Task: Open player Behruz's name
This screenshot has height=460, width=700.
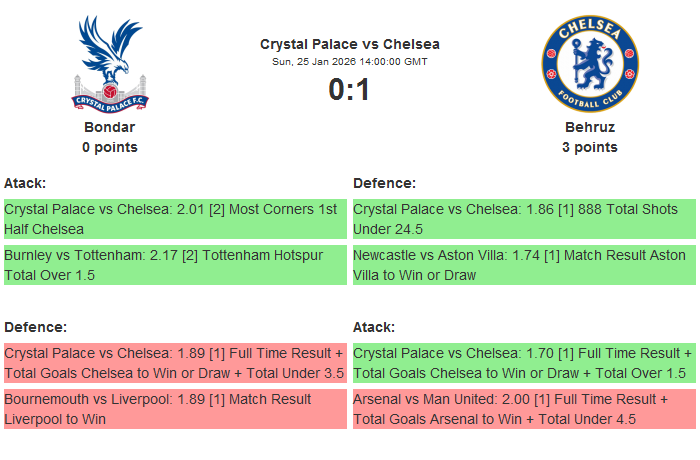Action: [x=589, y=127]
